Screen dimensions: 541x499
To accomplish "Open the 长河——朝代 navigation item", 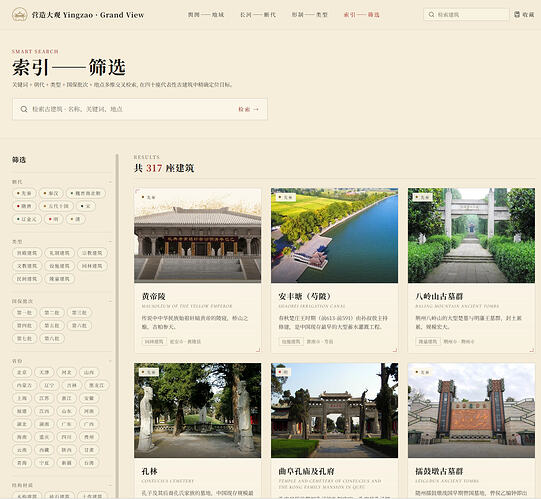I will [x=258, y=15].
